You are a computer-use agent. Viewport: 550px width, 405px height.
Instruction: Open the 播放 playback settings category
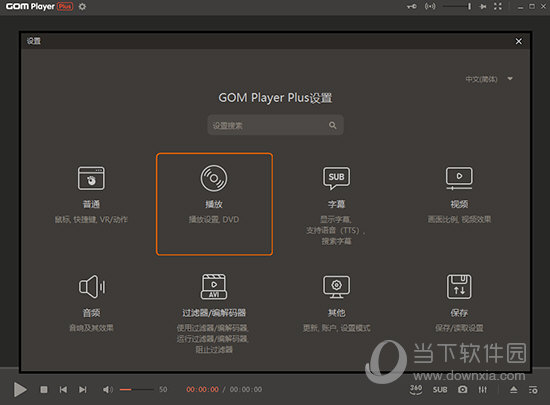coord(214,204)
